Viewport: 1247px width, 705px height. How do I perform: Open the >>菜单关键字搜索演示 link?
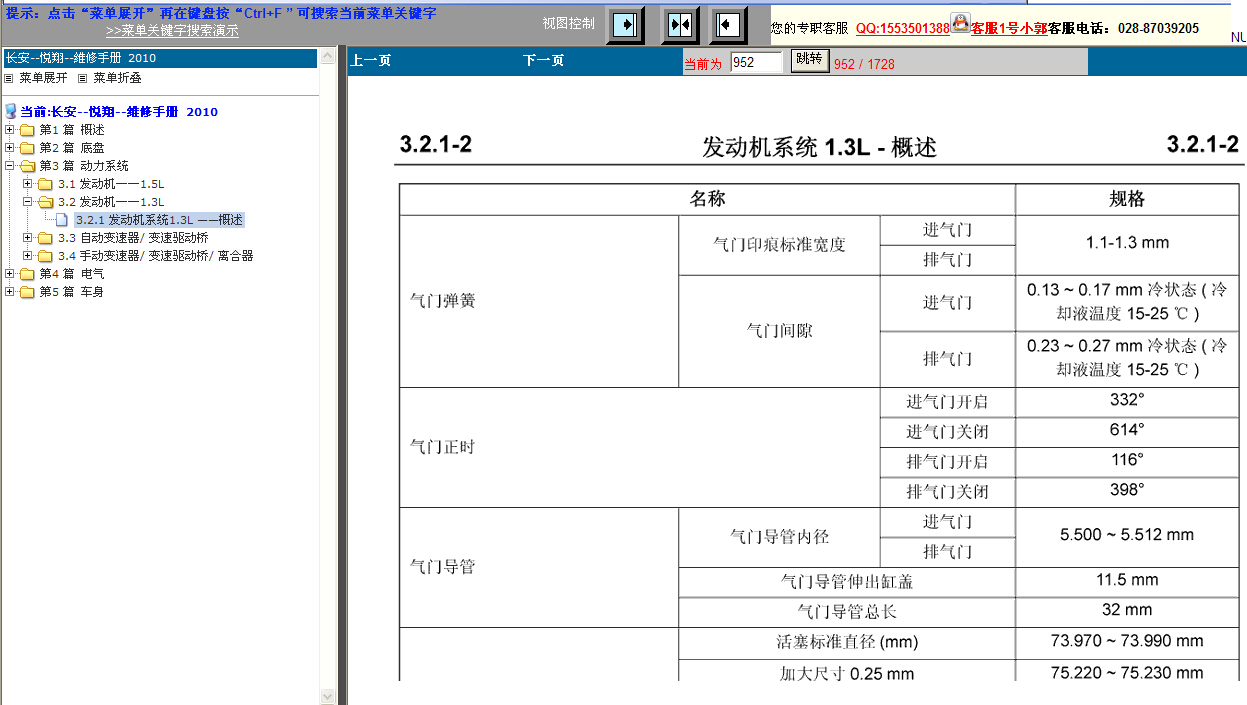point(172,31)
